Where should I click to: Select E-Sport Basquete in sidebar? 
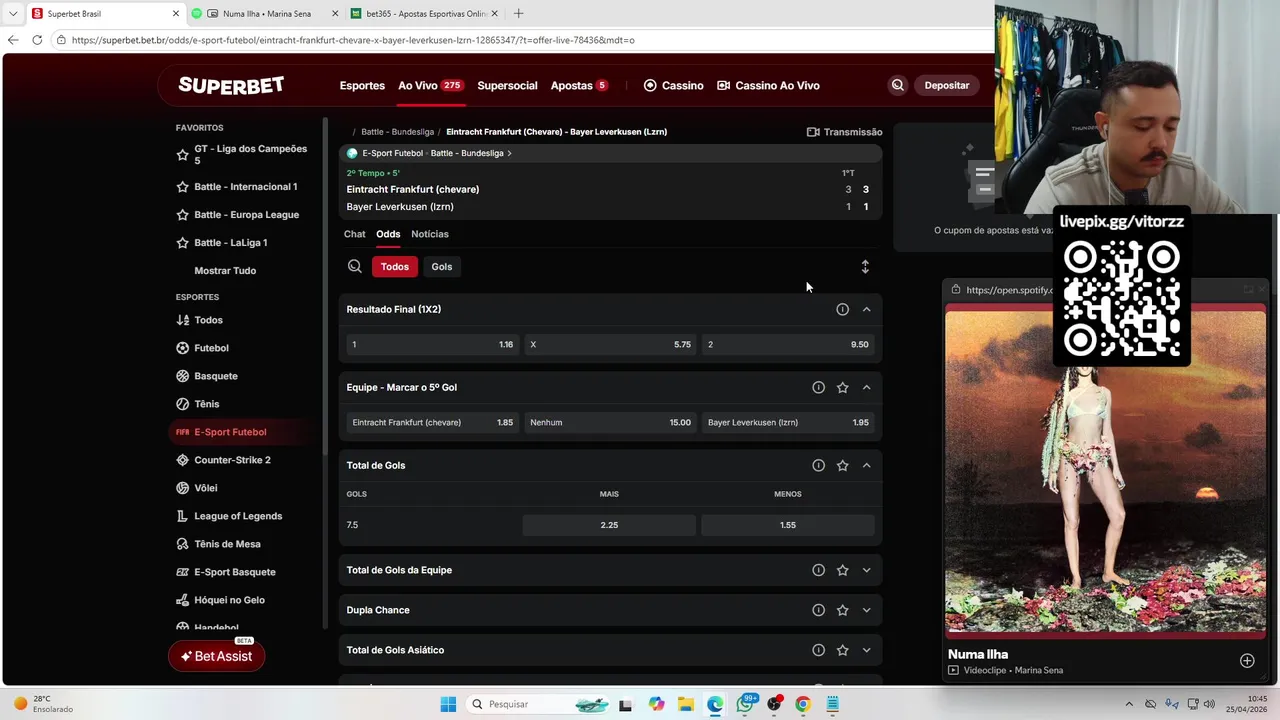coord(234,572)
